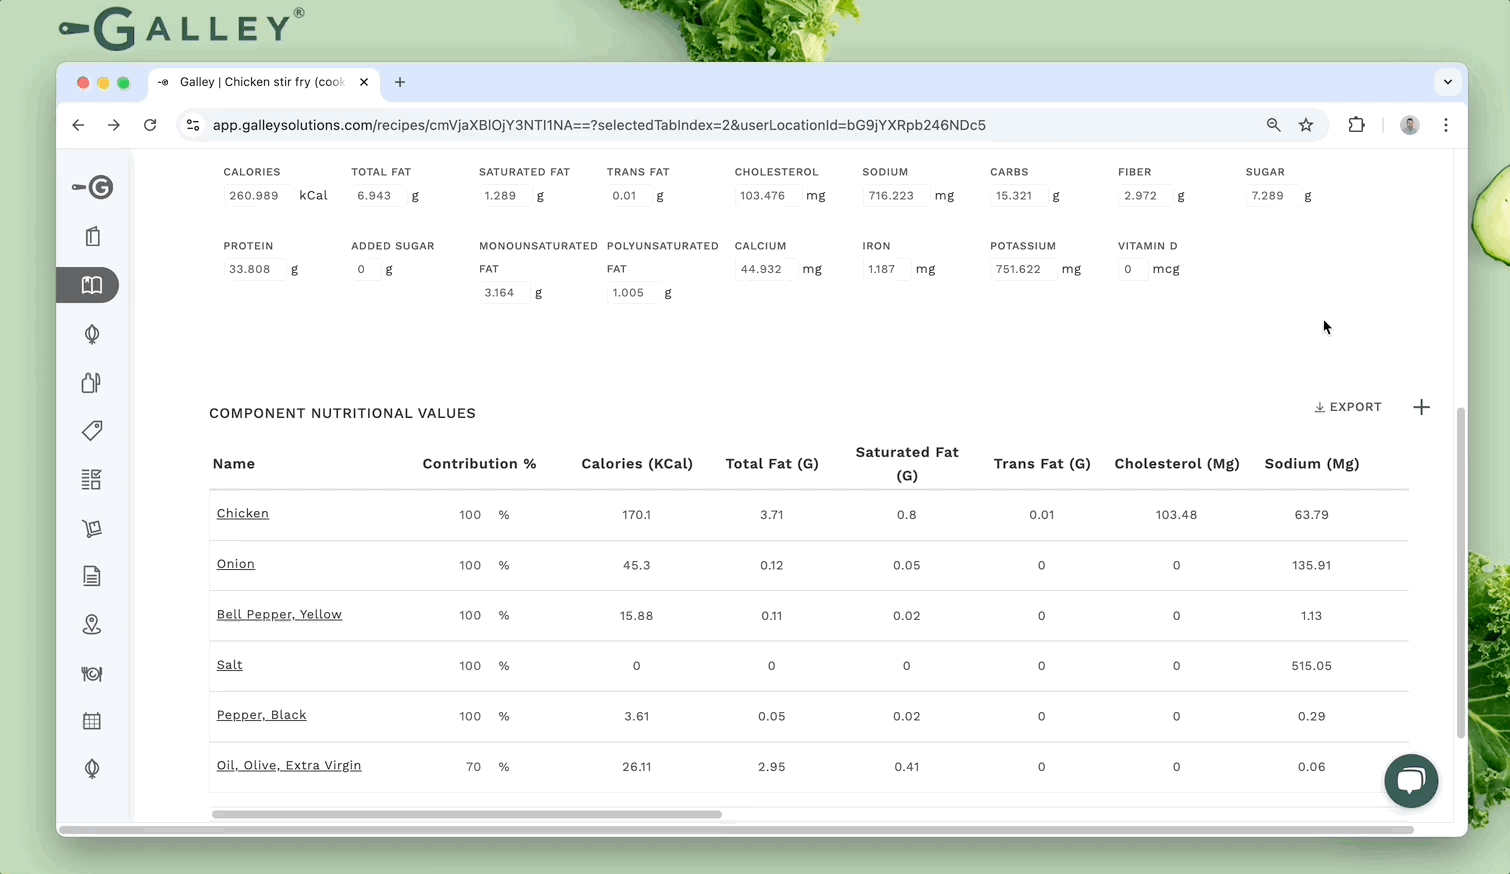This screenshot has width=1510, height=874.
Task: Edit the Calories value 260.989
Action: click(x=258, y=196)
